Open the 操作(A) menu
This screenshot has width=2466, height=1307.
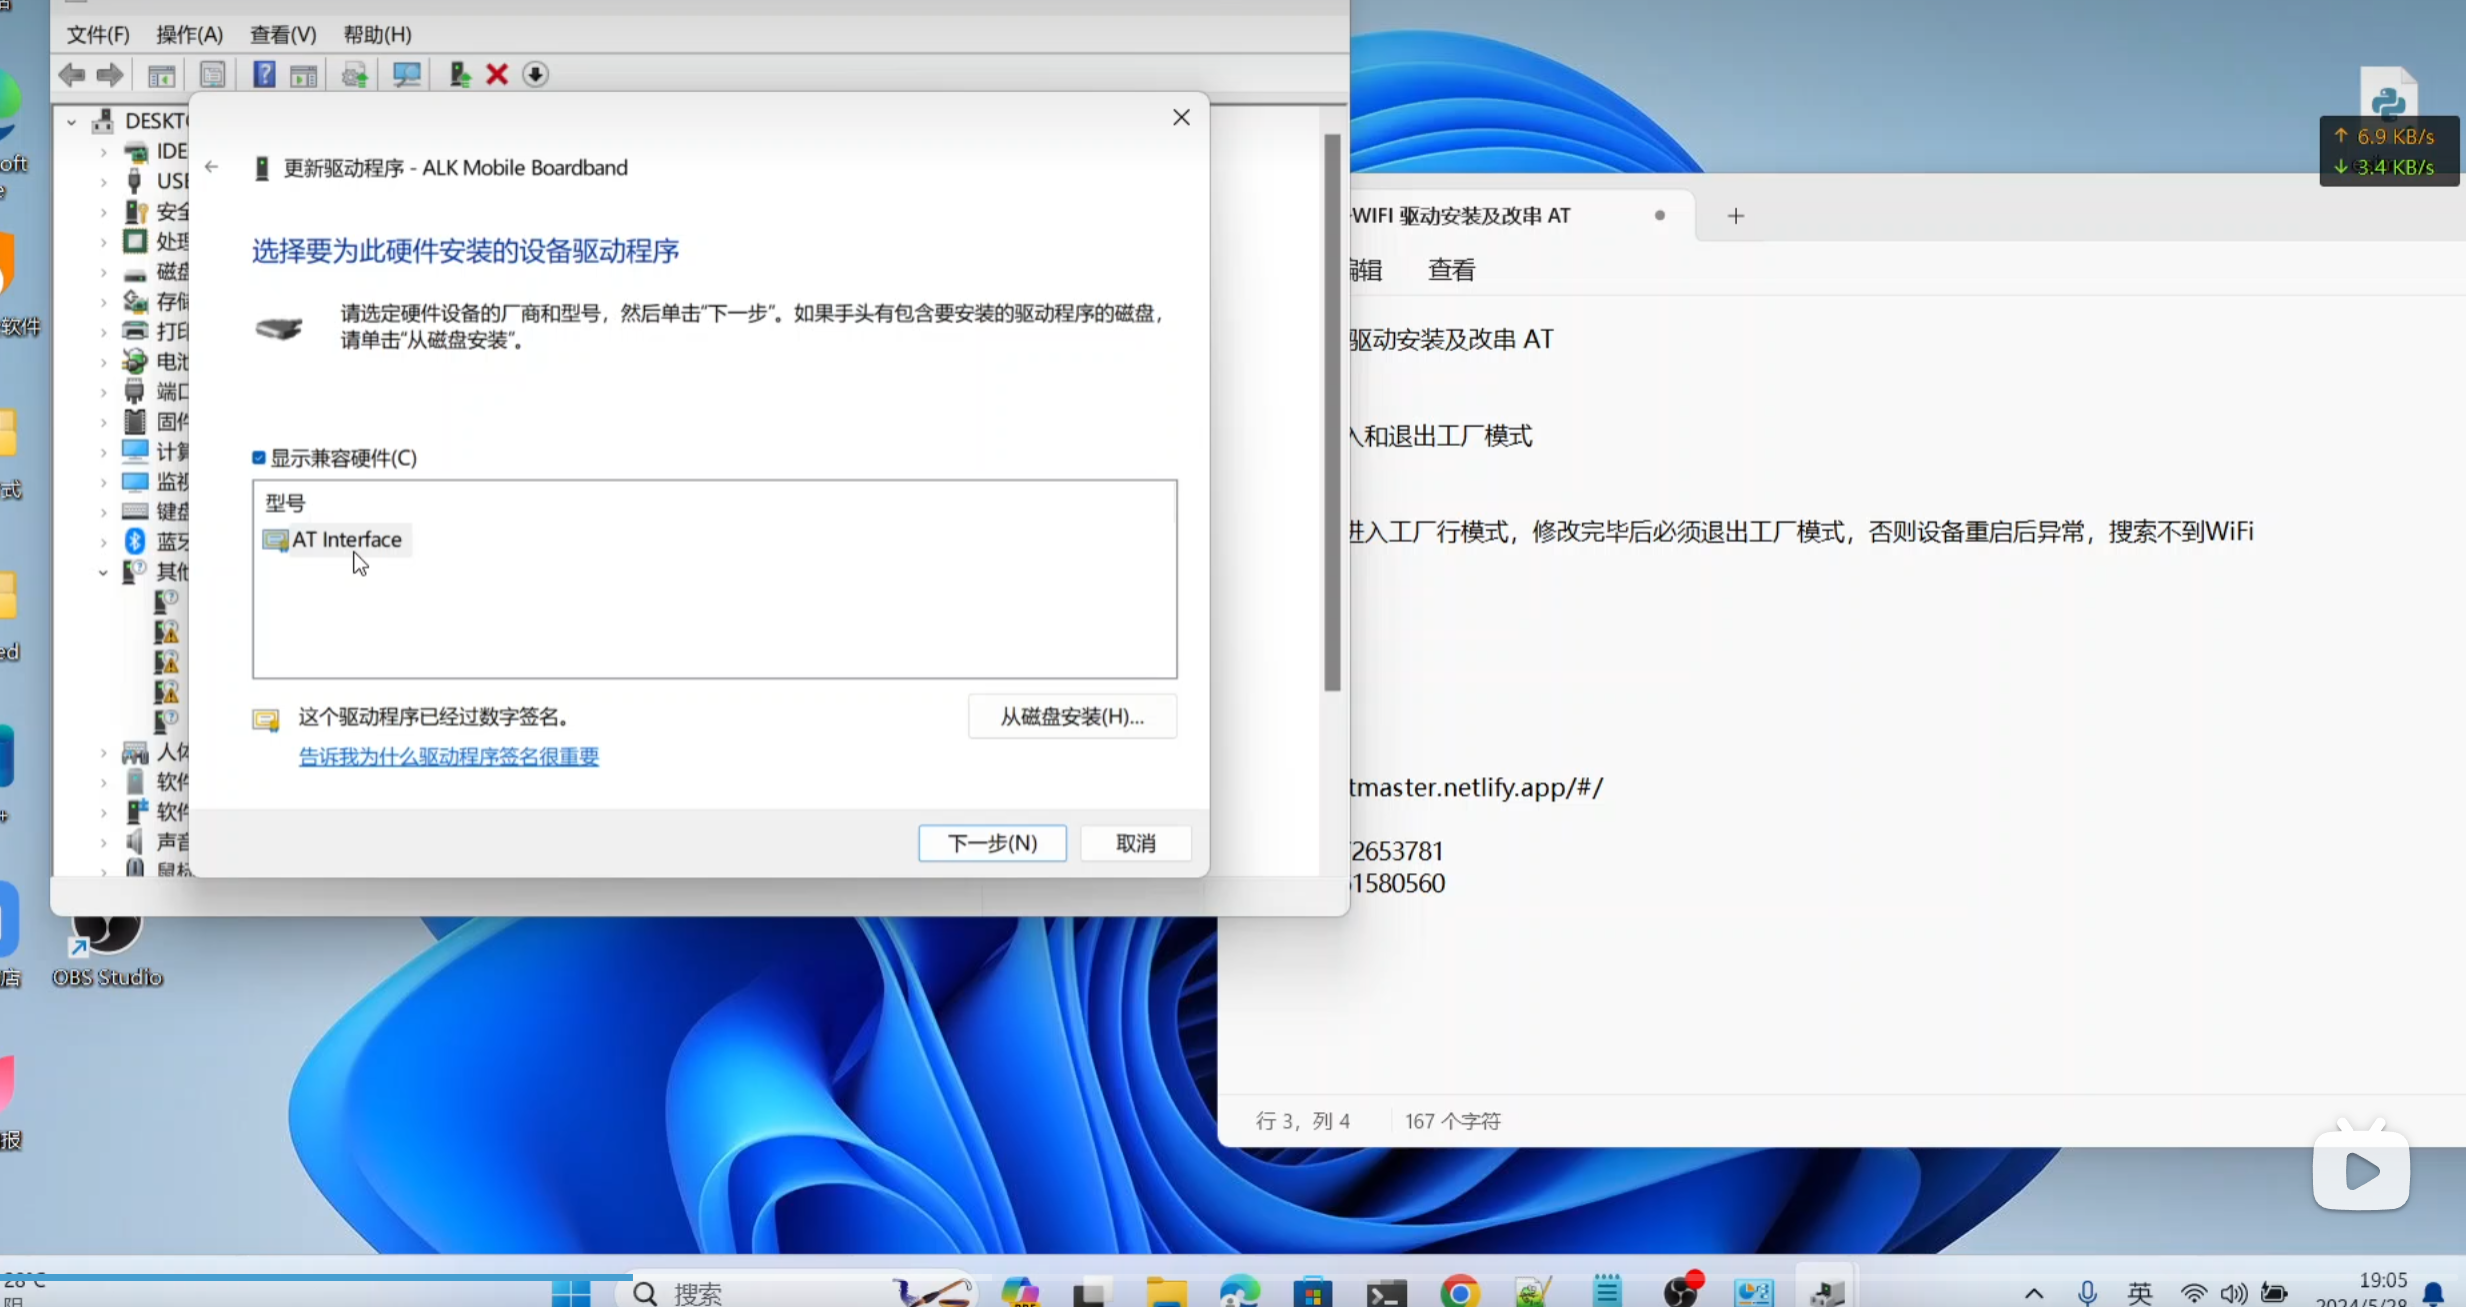189,35
